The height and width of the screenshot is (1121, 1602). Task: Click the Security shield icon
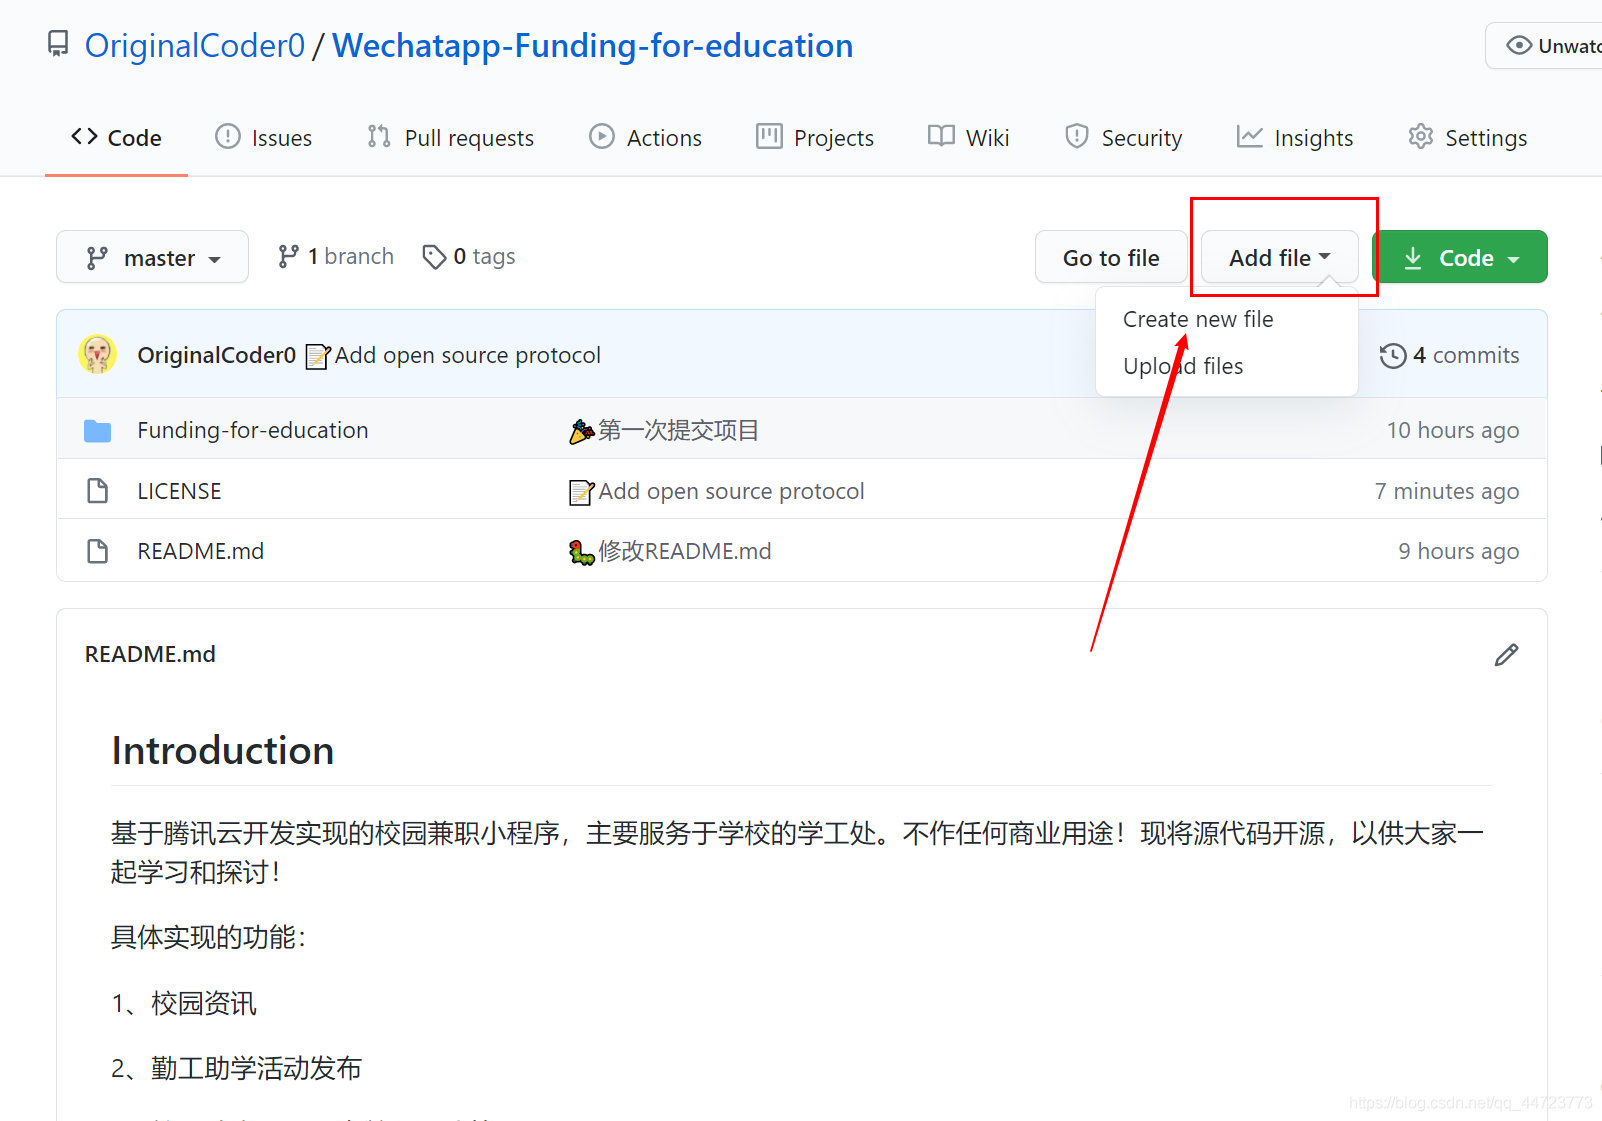1077,136
